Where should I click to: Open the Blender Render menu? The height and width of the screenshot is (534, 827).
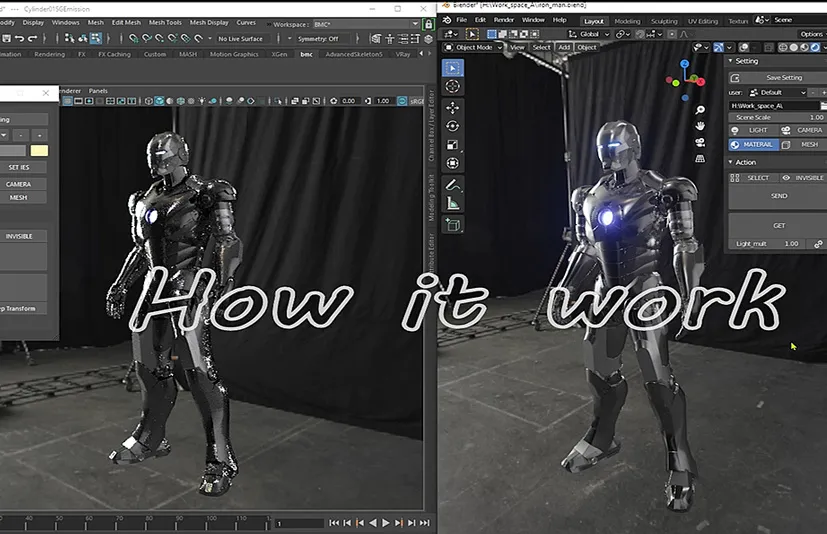point(504,20)
